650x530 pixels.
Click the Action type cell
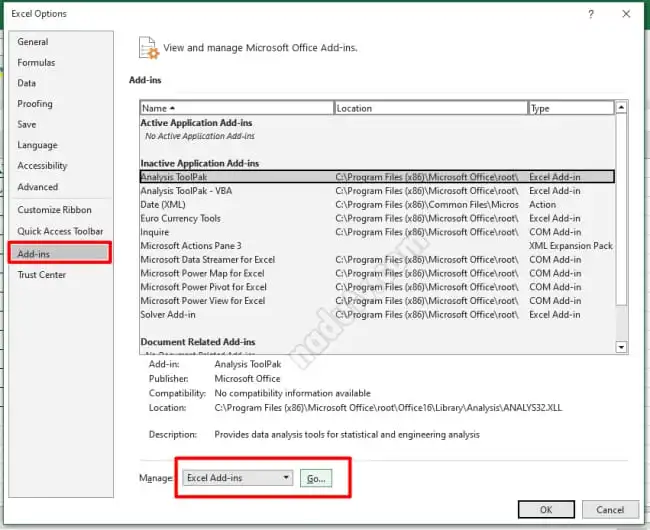542,205
